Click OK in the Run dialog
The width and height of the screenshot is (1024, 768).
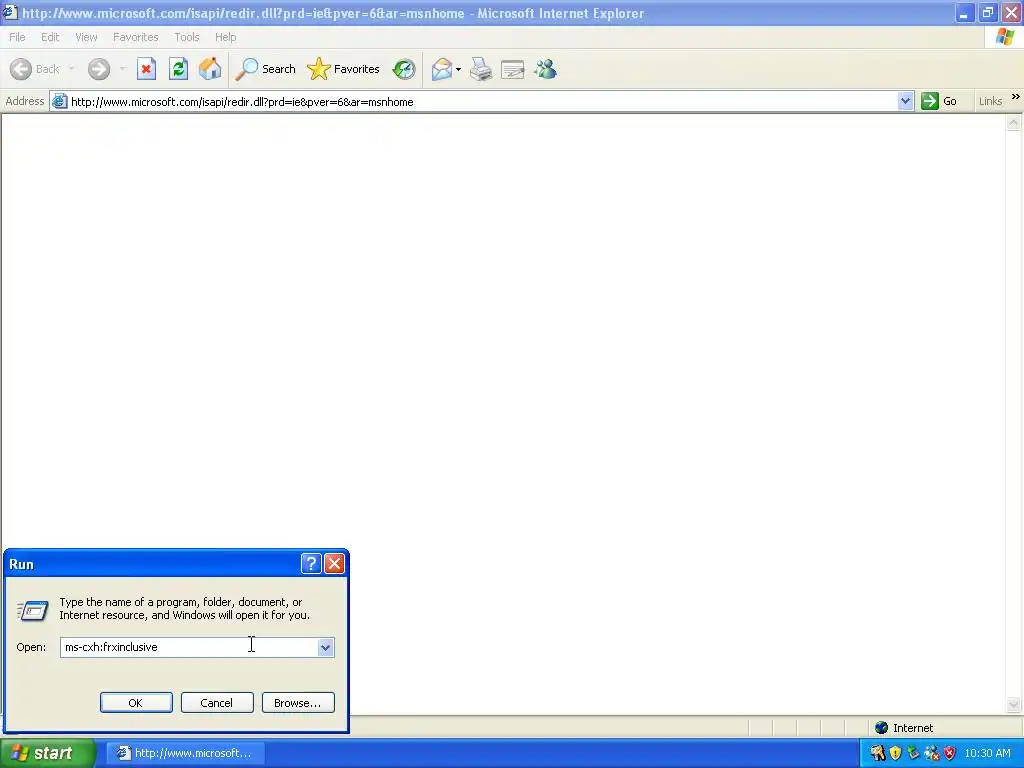(136, 703)
